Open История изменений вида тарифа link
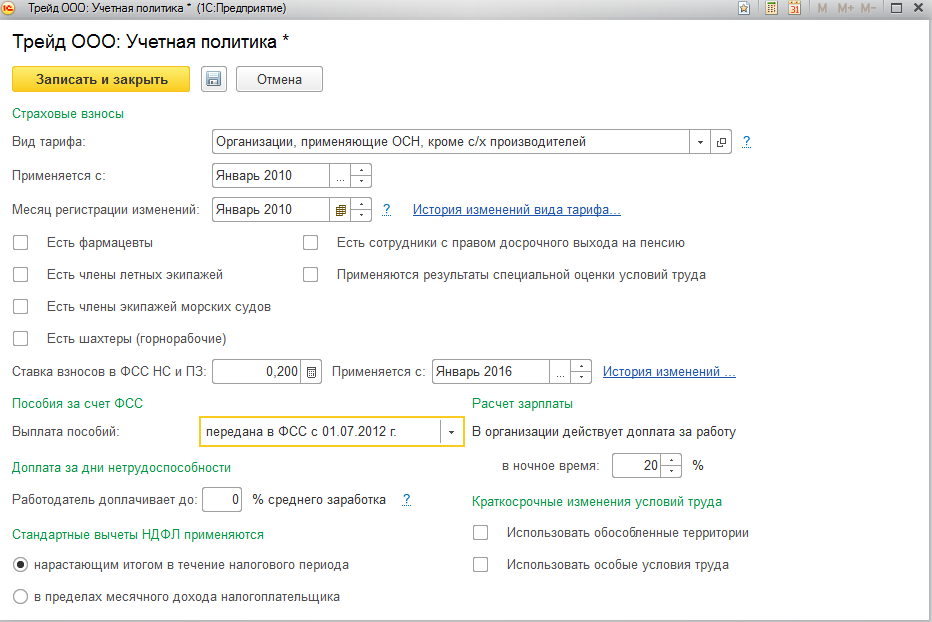Screen dimensions: 932x622 point(517,210)
